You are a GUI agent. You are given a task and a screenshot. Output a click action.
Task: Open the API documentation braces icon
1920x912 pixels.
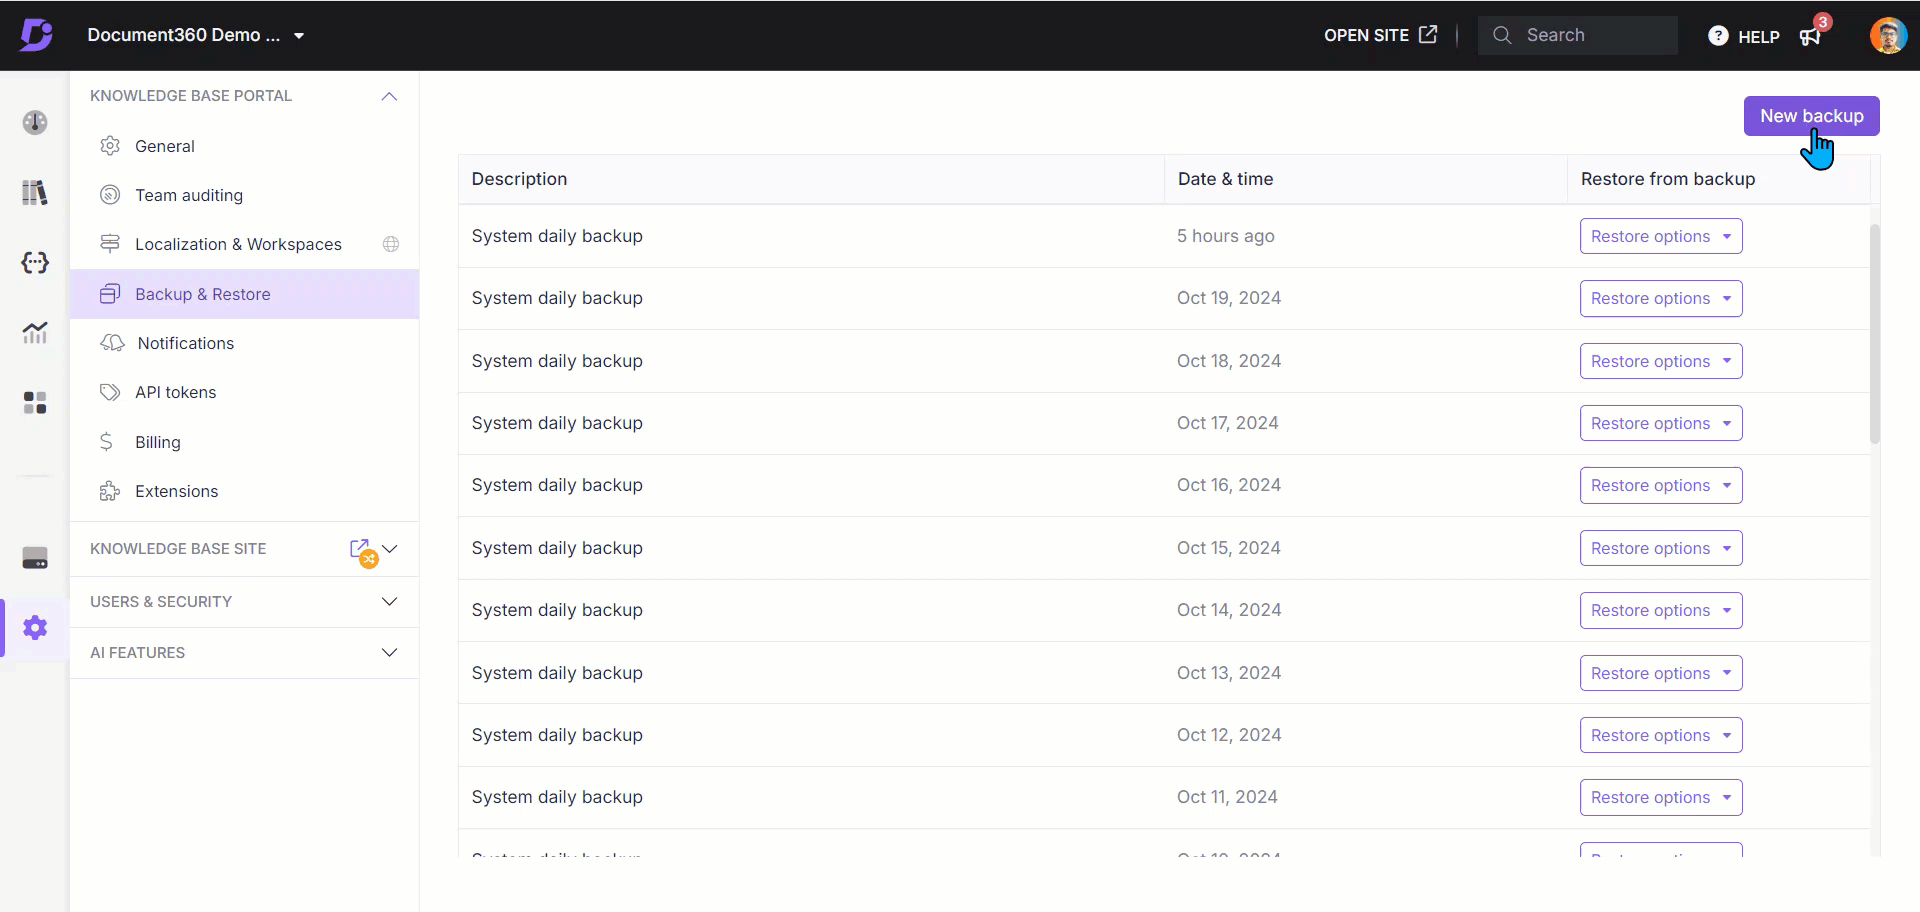tap(35, 262)
